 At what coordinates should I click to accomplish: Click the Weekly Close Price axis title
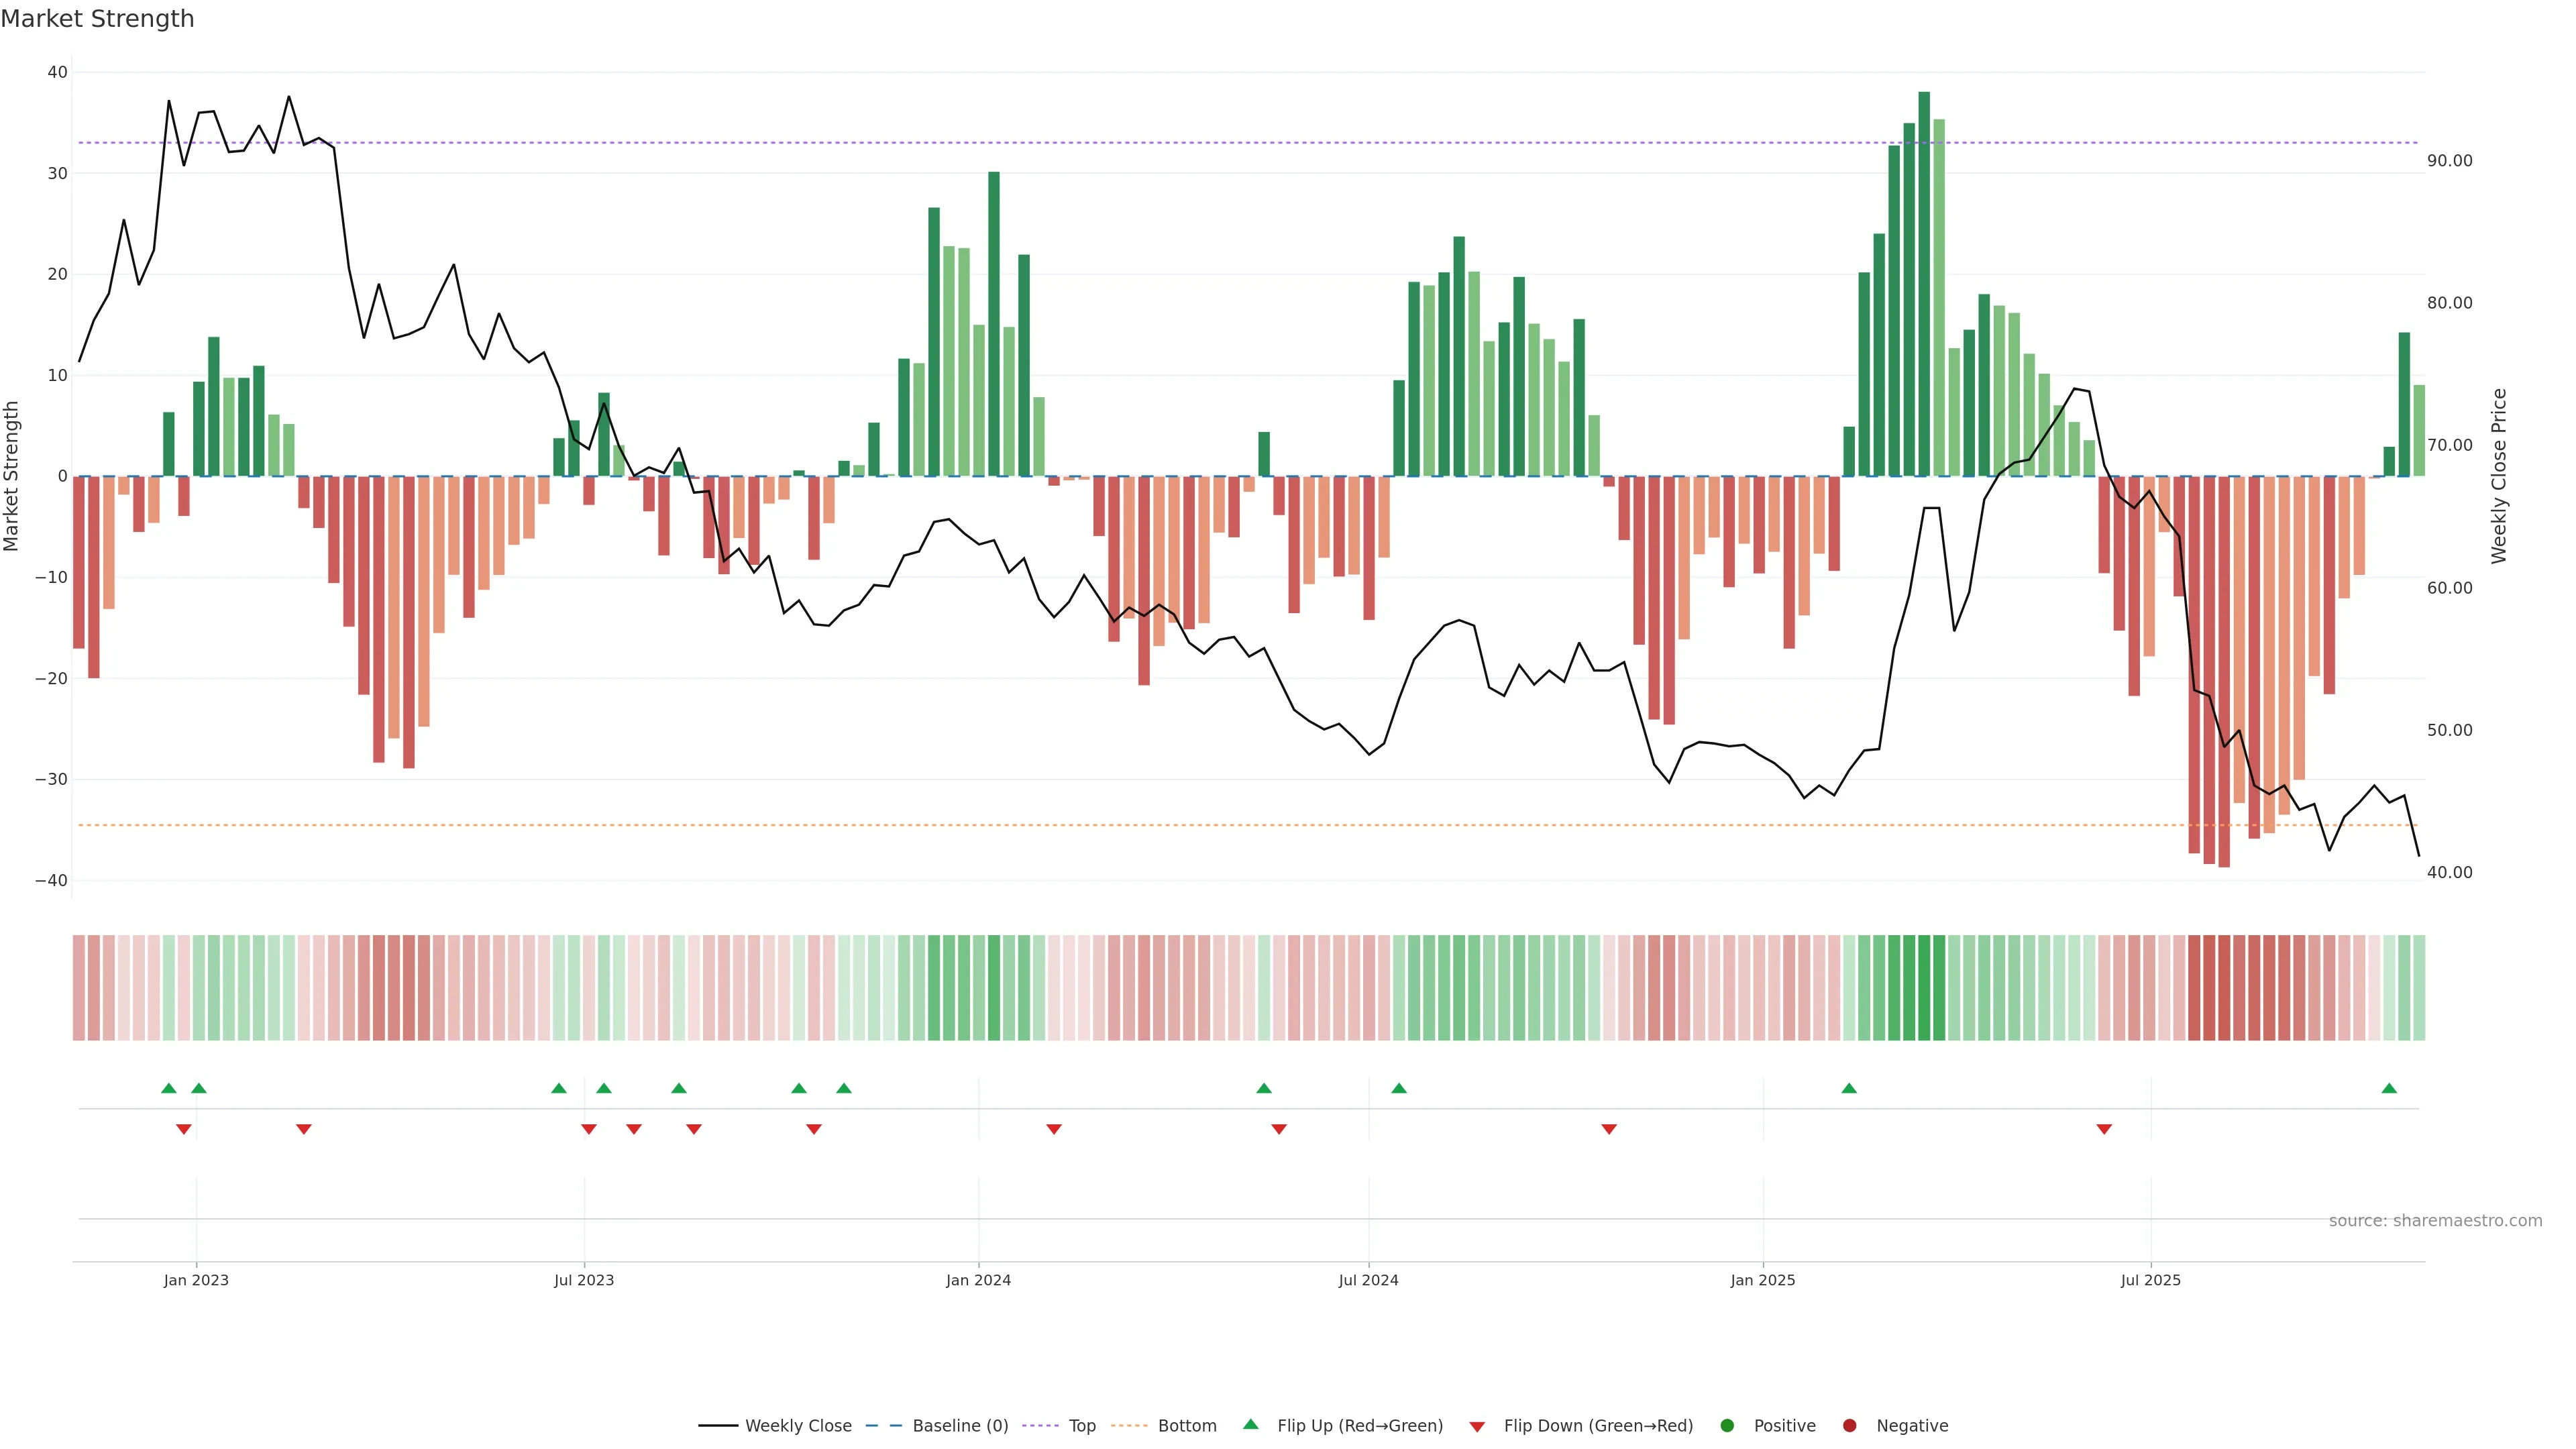click(2499, 476)
